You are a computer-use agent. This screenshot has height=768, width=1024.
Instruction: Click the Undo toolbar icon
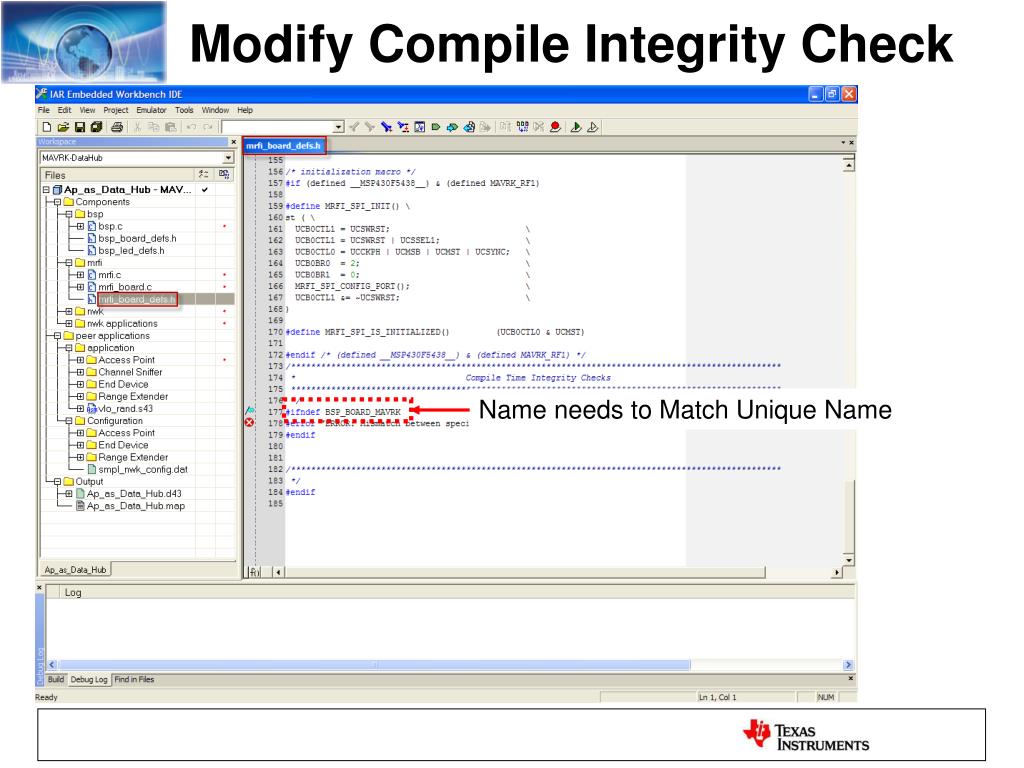pyautogui.click(x=191, y=127)
